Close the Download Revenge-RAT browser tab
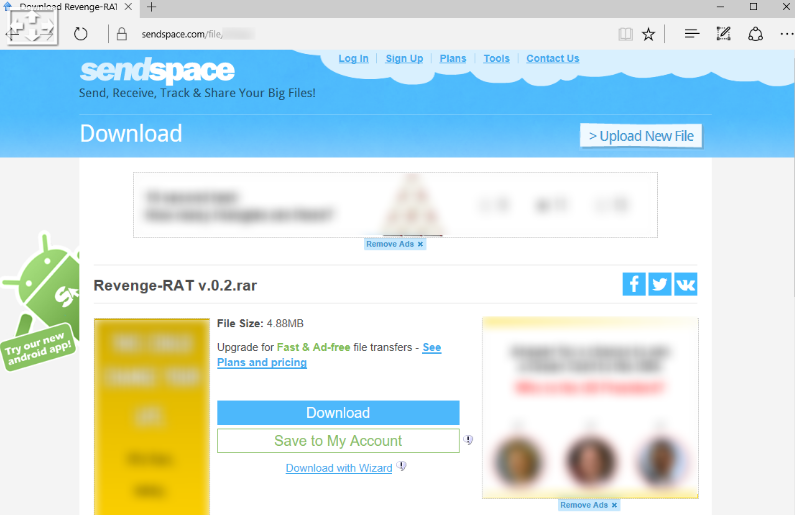The width and height of the screenshot is (795, 515). point(128,7)
